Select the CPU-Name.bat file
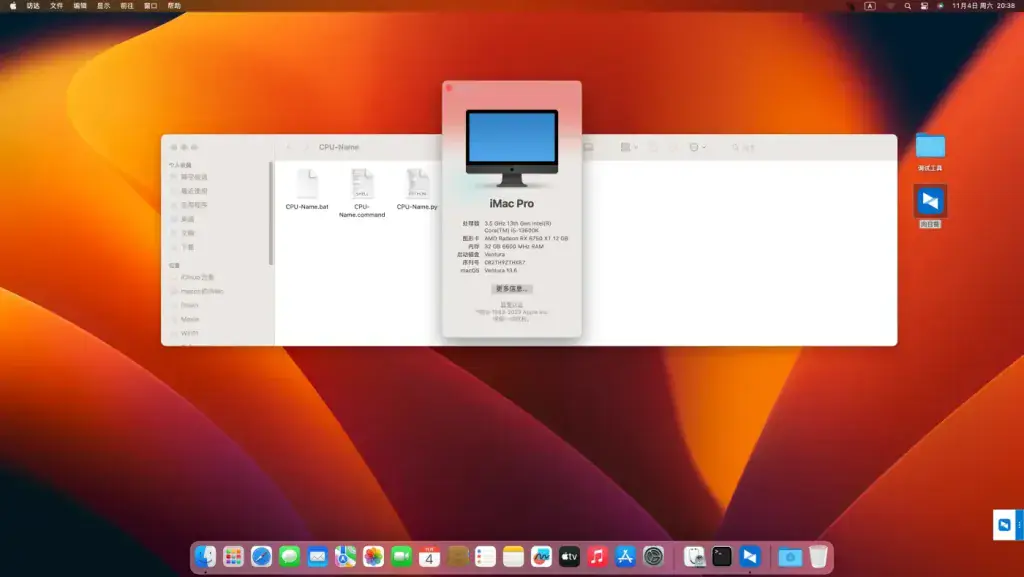 click(307, 190)
